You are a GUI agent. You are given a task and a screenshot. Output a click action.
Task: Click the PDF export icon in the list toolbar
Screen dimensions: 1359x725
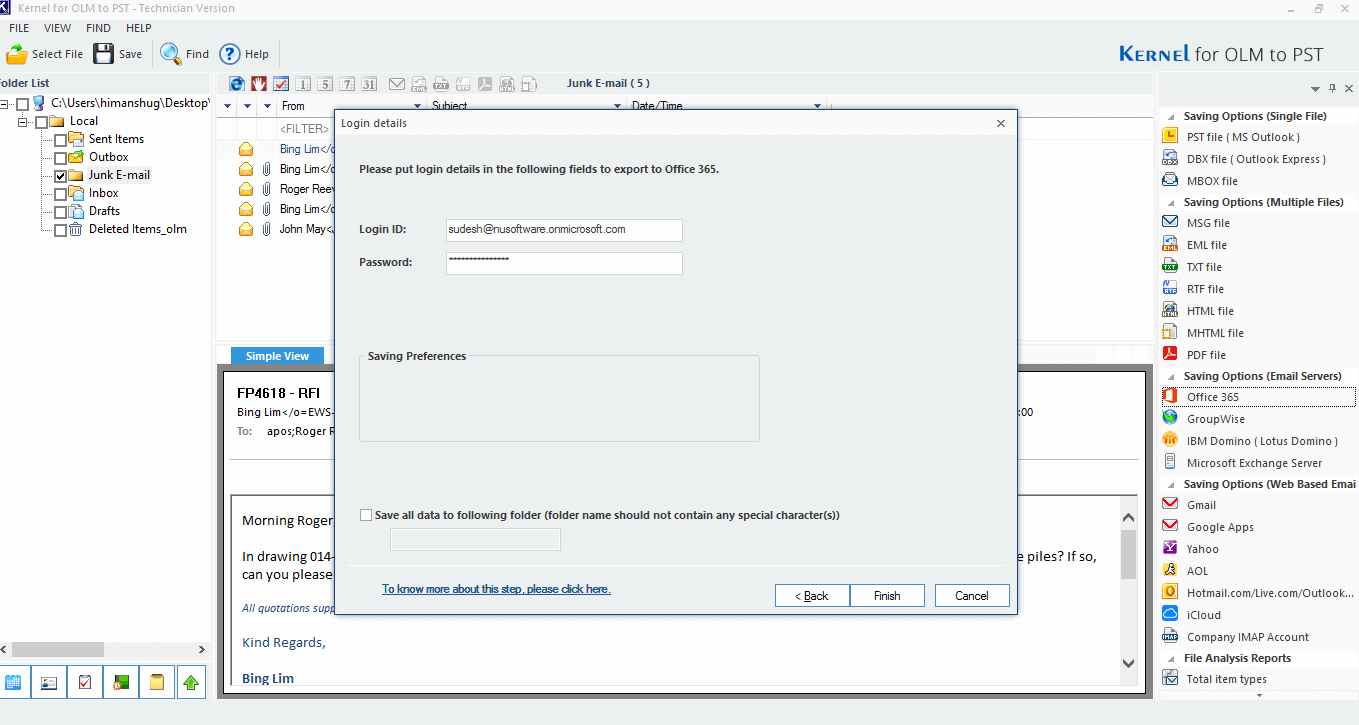[x=485, y=84]
